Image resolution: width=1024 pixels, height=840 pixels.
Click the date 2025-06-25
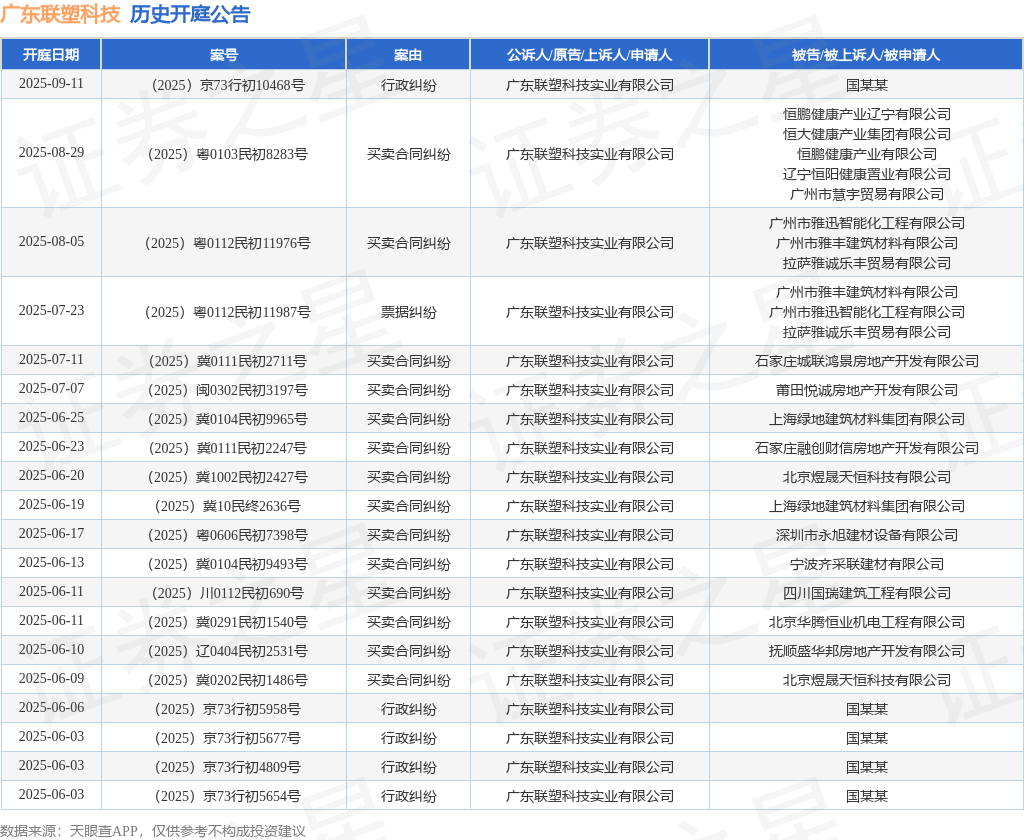point(51,417)
